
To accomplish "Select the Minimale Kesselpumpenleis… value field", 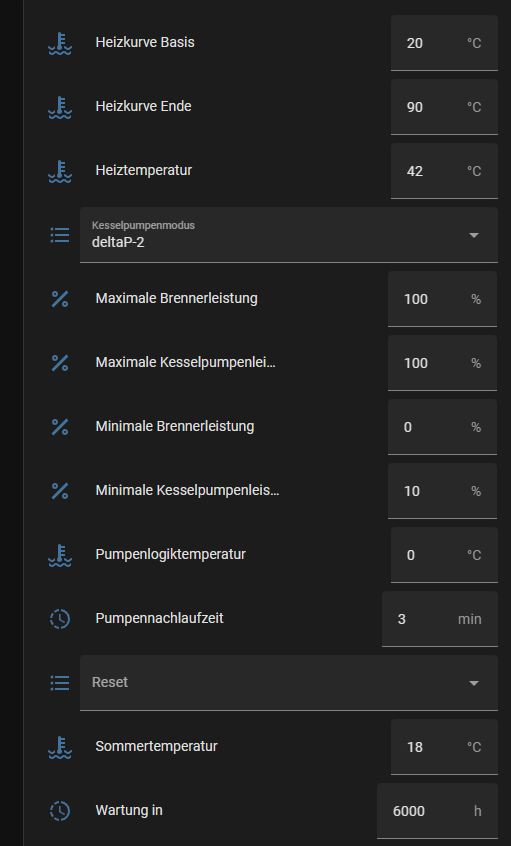I will coord(442,491).
